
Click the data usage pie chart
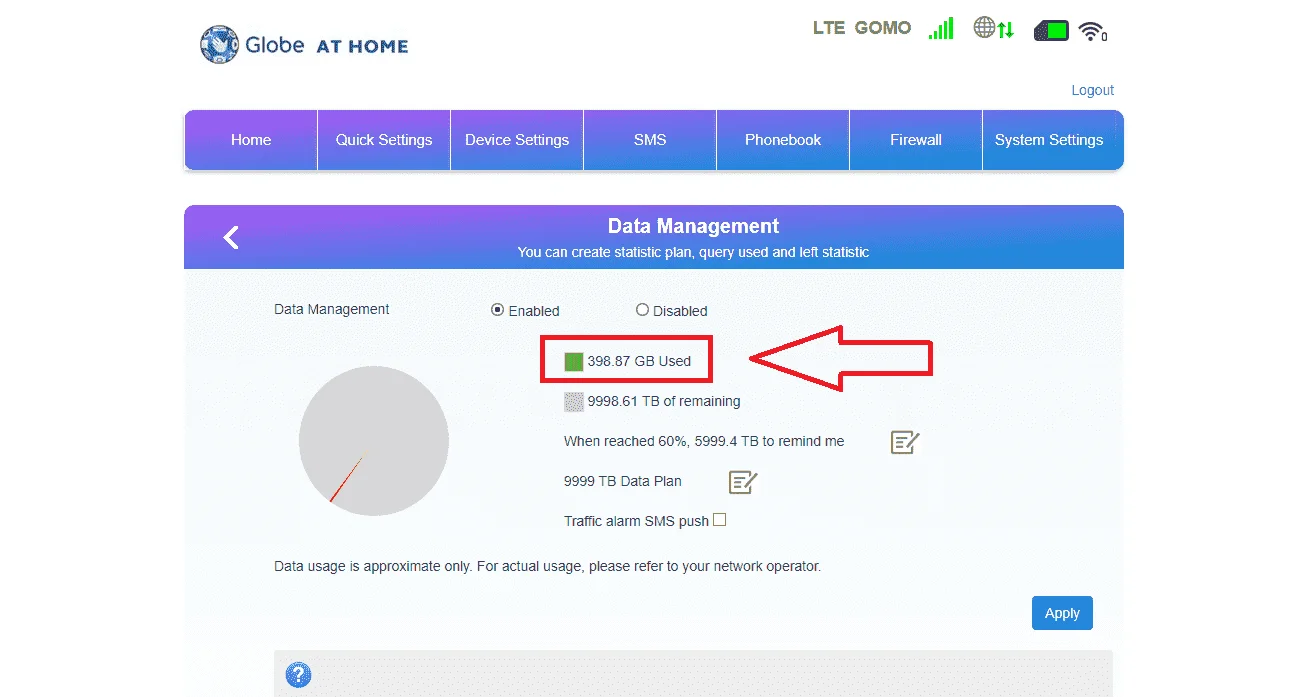pyautogui.click(x=374, y=441)
